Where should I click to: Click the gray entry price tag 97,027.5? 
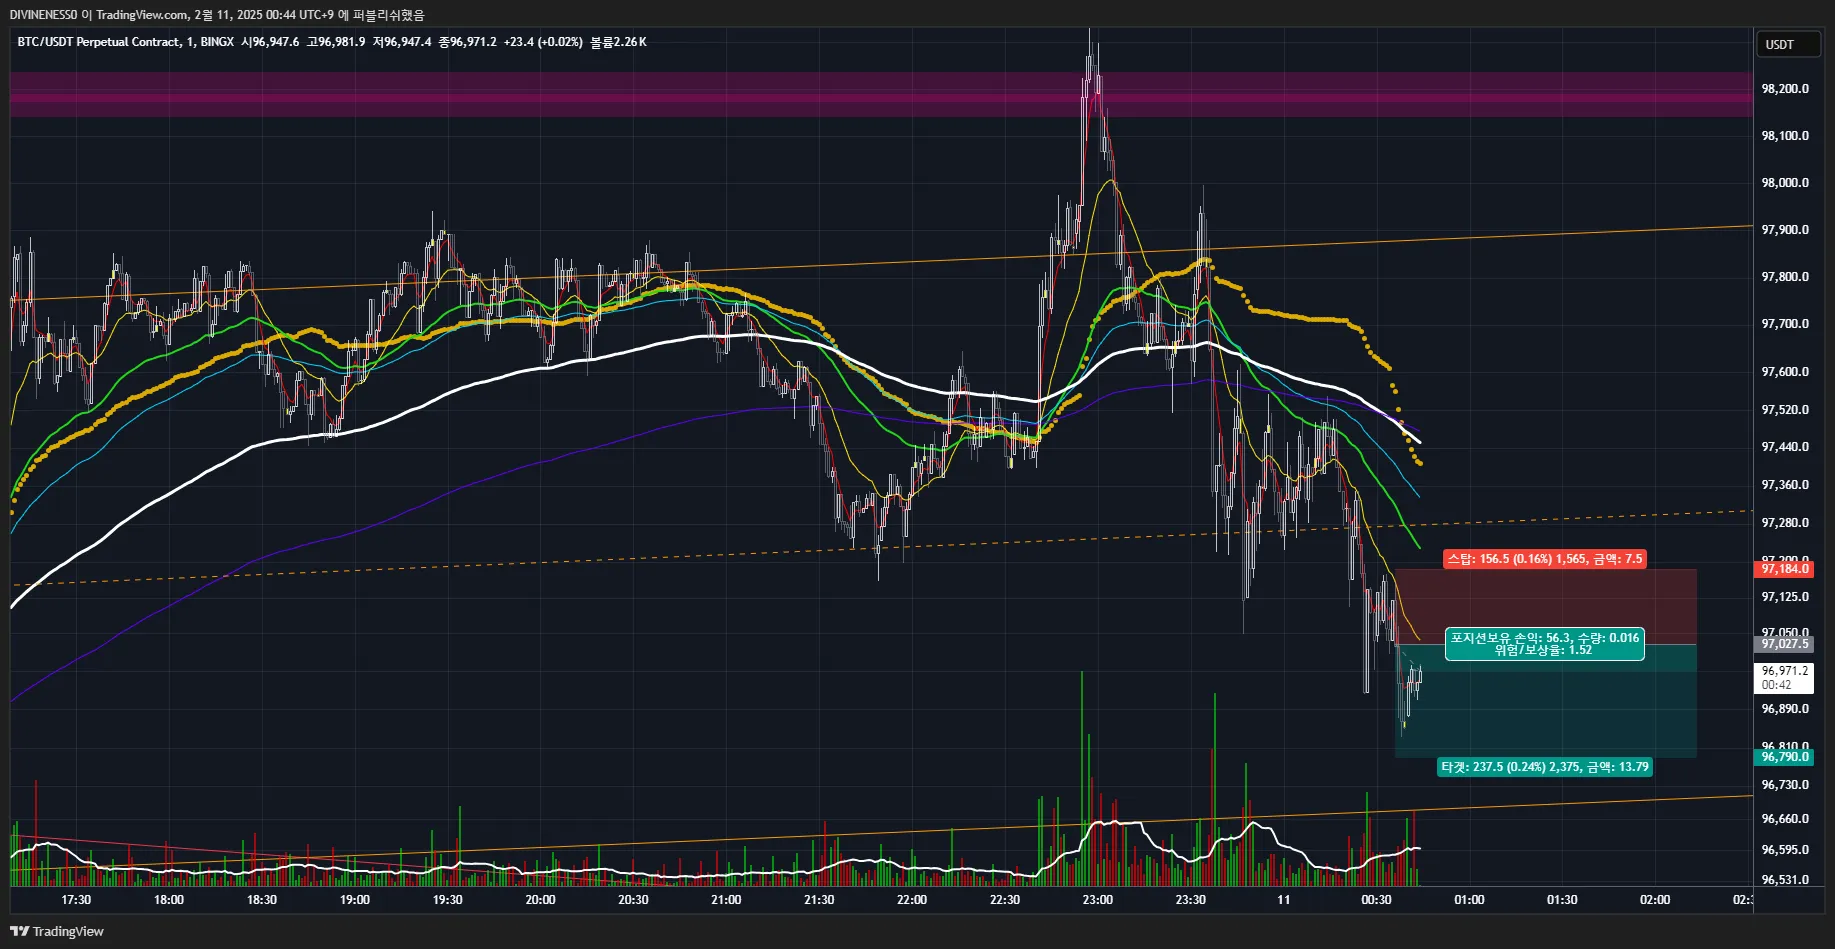click(1785, 644)
